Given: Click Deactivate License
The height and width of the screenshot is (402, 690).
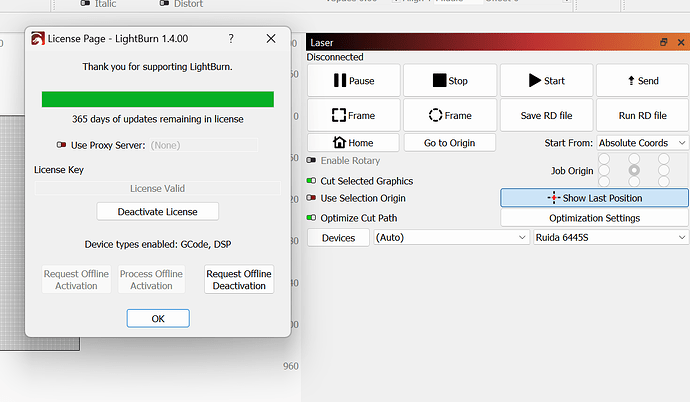Looking at the screenshot, I should pyautogui.click(x=158, y=212).
